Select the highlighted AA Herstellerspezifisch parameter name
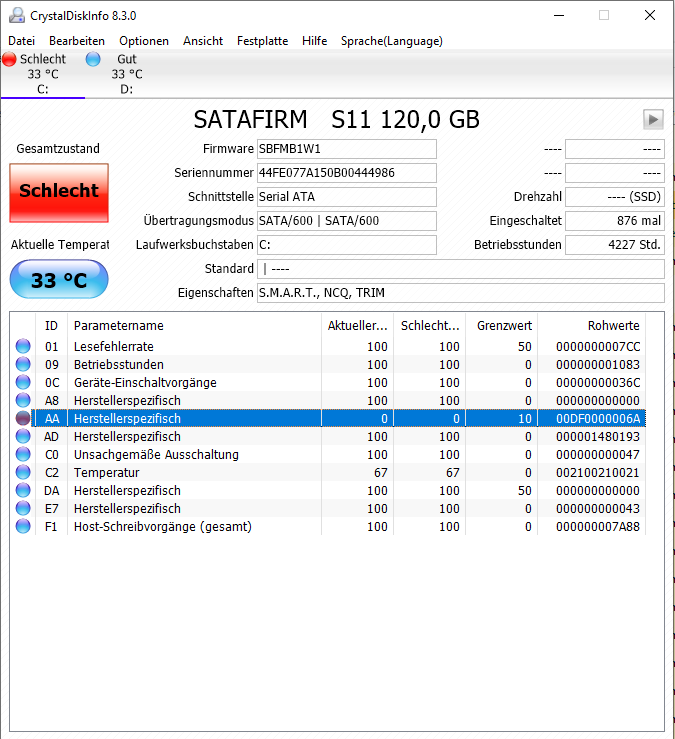675x739 pixels. click(127, 419)
